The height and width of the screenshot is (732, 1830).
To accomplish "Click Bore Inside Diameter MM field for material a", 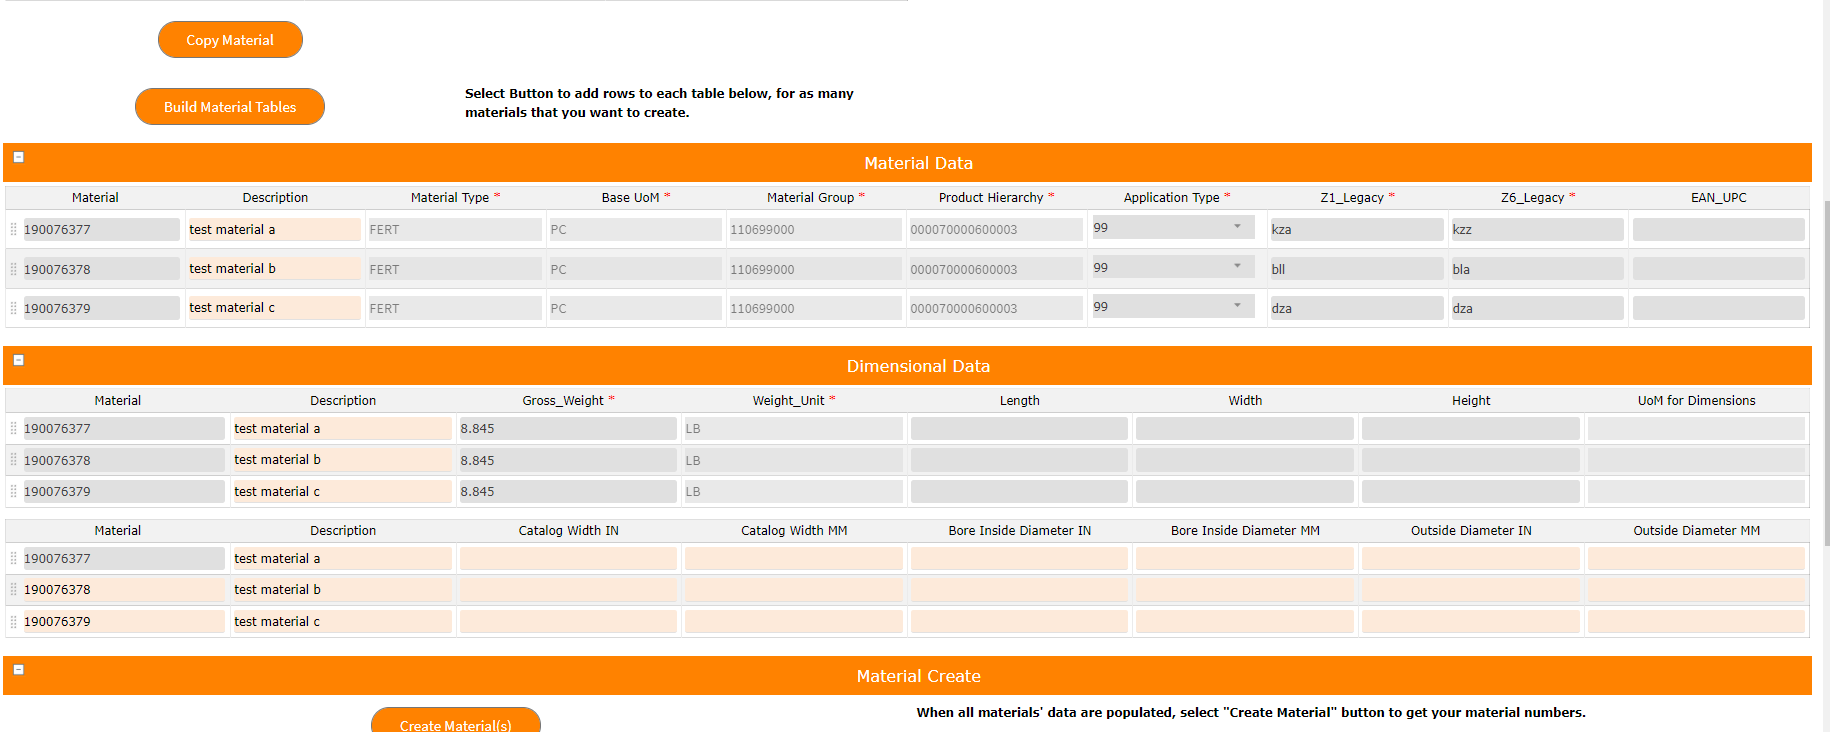I will point(1245,558).
